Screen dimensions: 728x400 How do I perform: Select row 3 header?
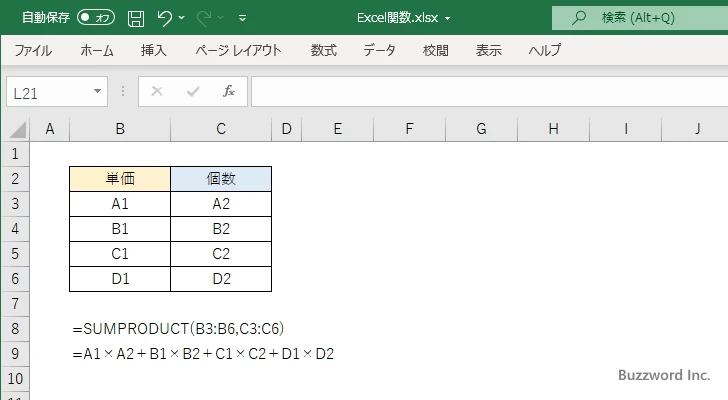click(15, 204)
